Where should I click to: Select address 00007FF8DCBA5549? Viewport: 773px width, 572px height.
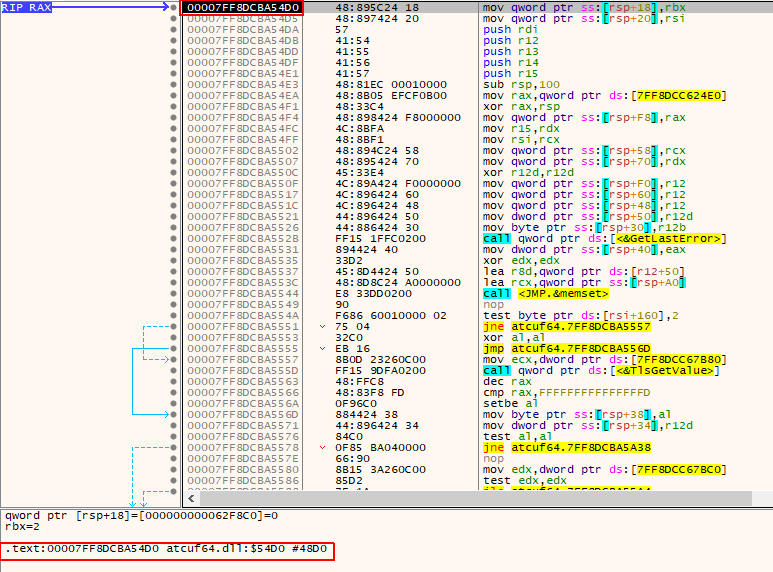(x=243, y=304)
